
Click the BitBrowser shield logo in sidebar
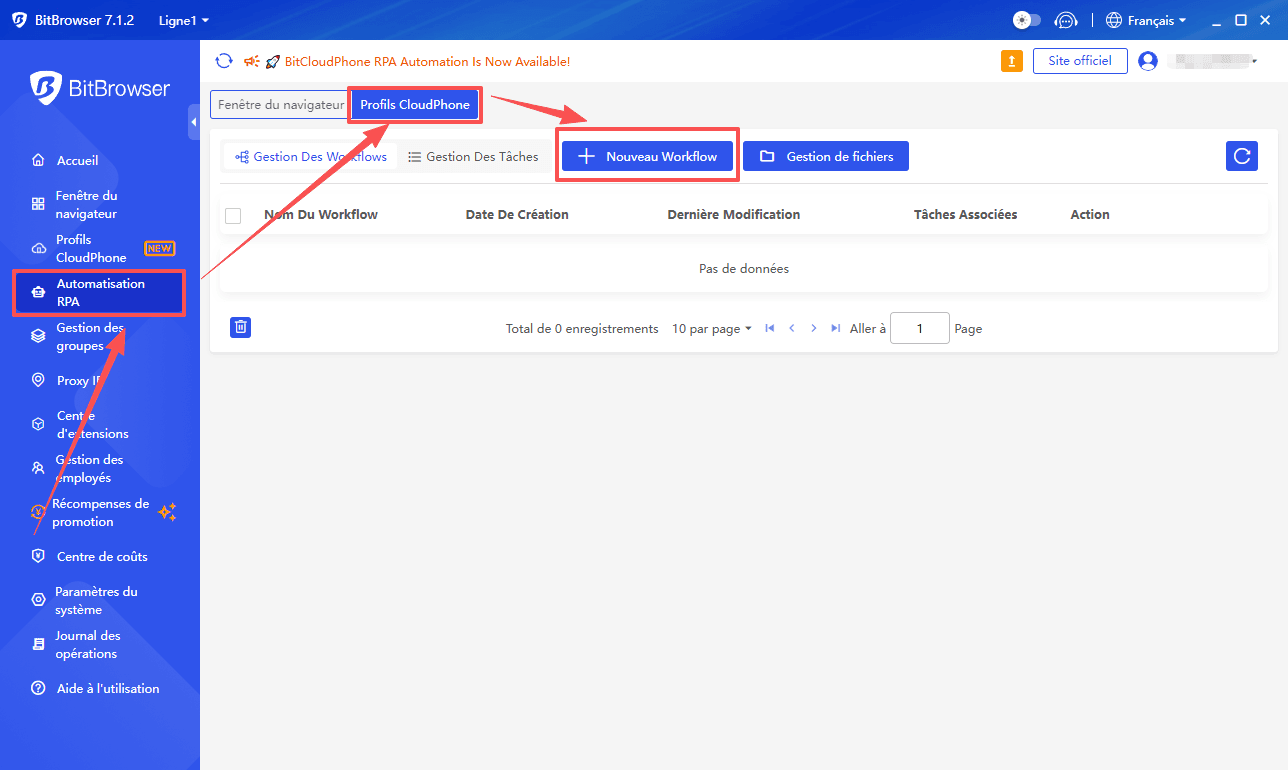[x=46, y=88]
